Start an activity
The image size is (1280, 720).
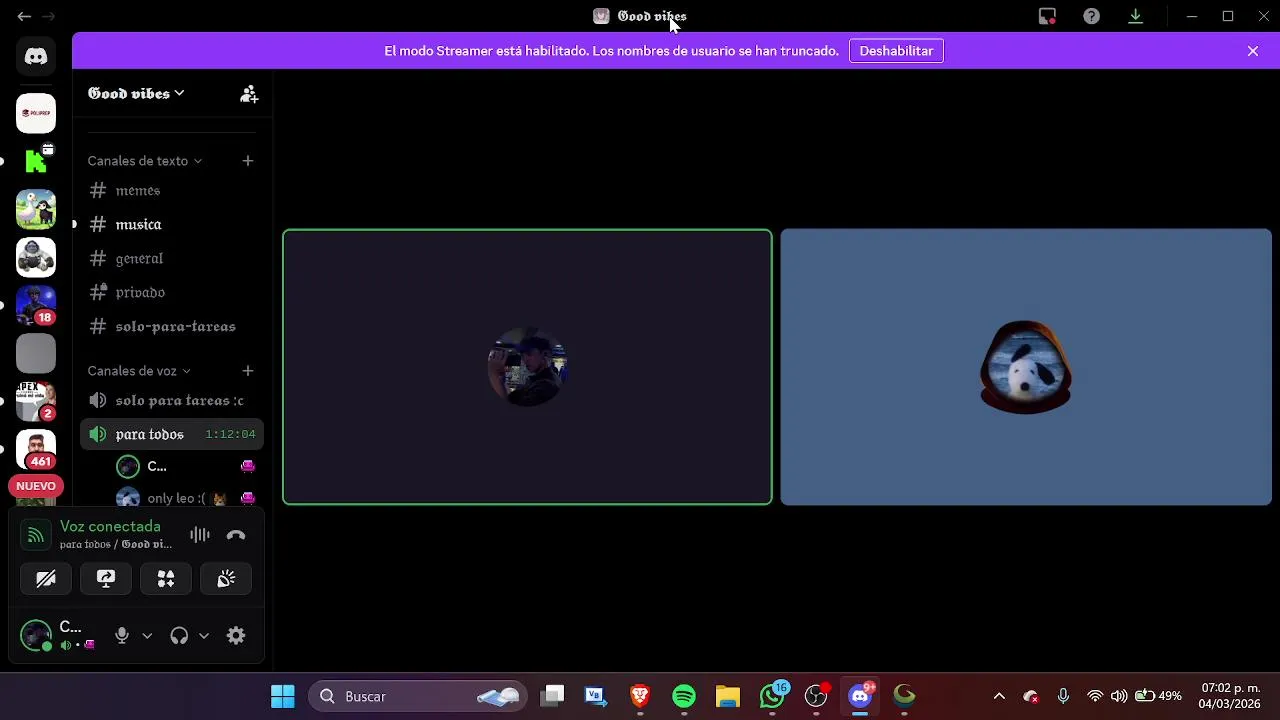point(166,579)
